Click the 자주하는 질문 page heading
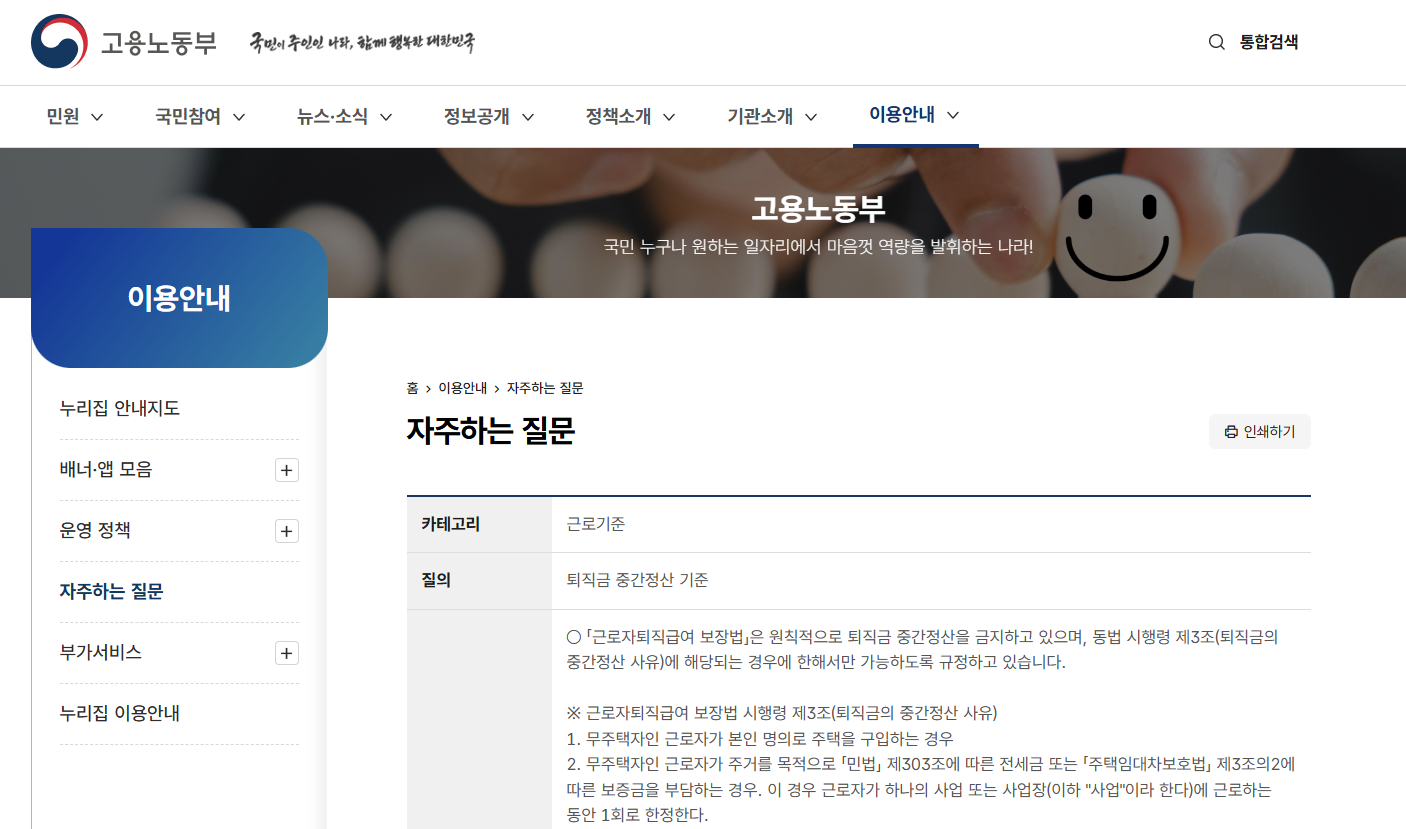The image size is (1406, 829). [491, 431]
